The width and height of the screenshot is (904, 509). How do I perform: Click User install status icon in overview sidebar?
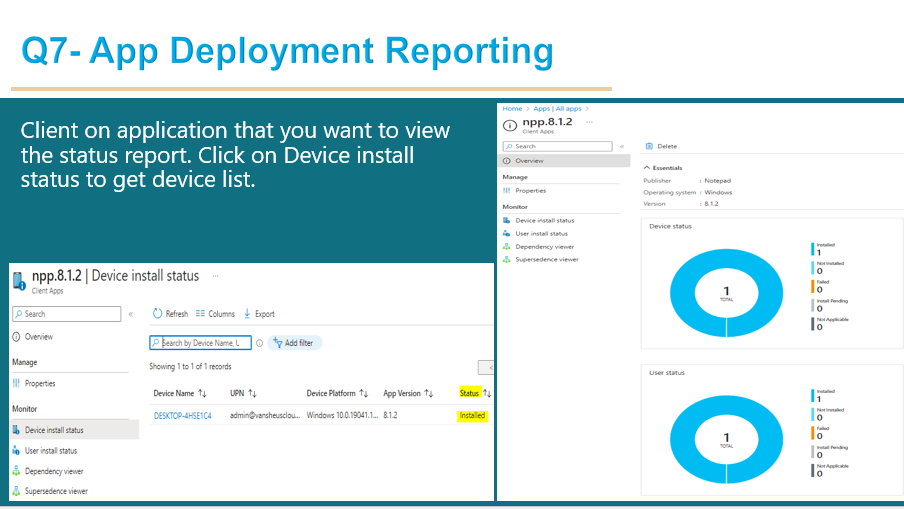coord(506,233)
